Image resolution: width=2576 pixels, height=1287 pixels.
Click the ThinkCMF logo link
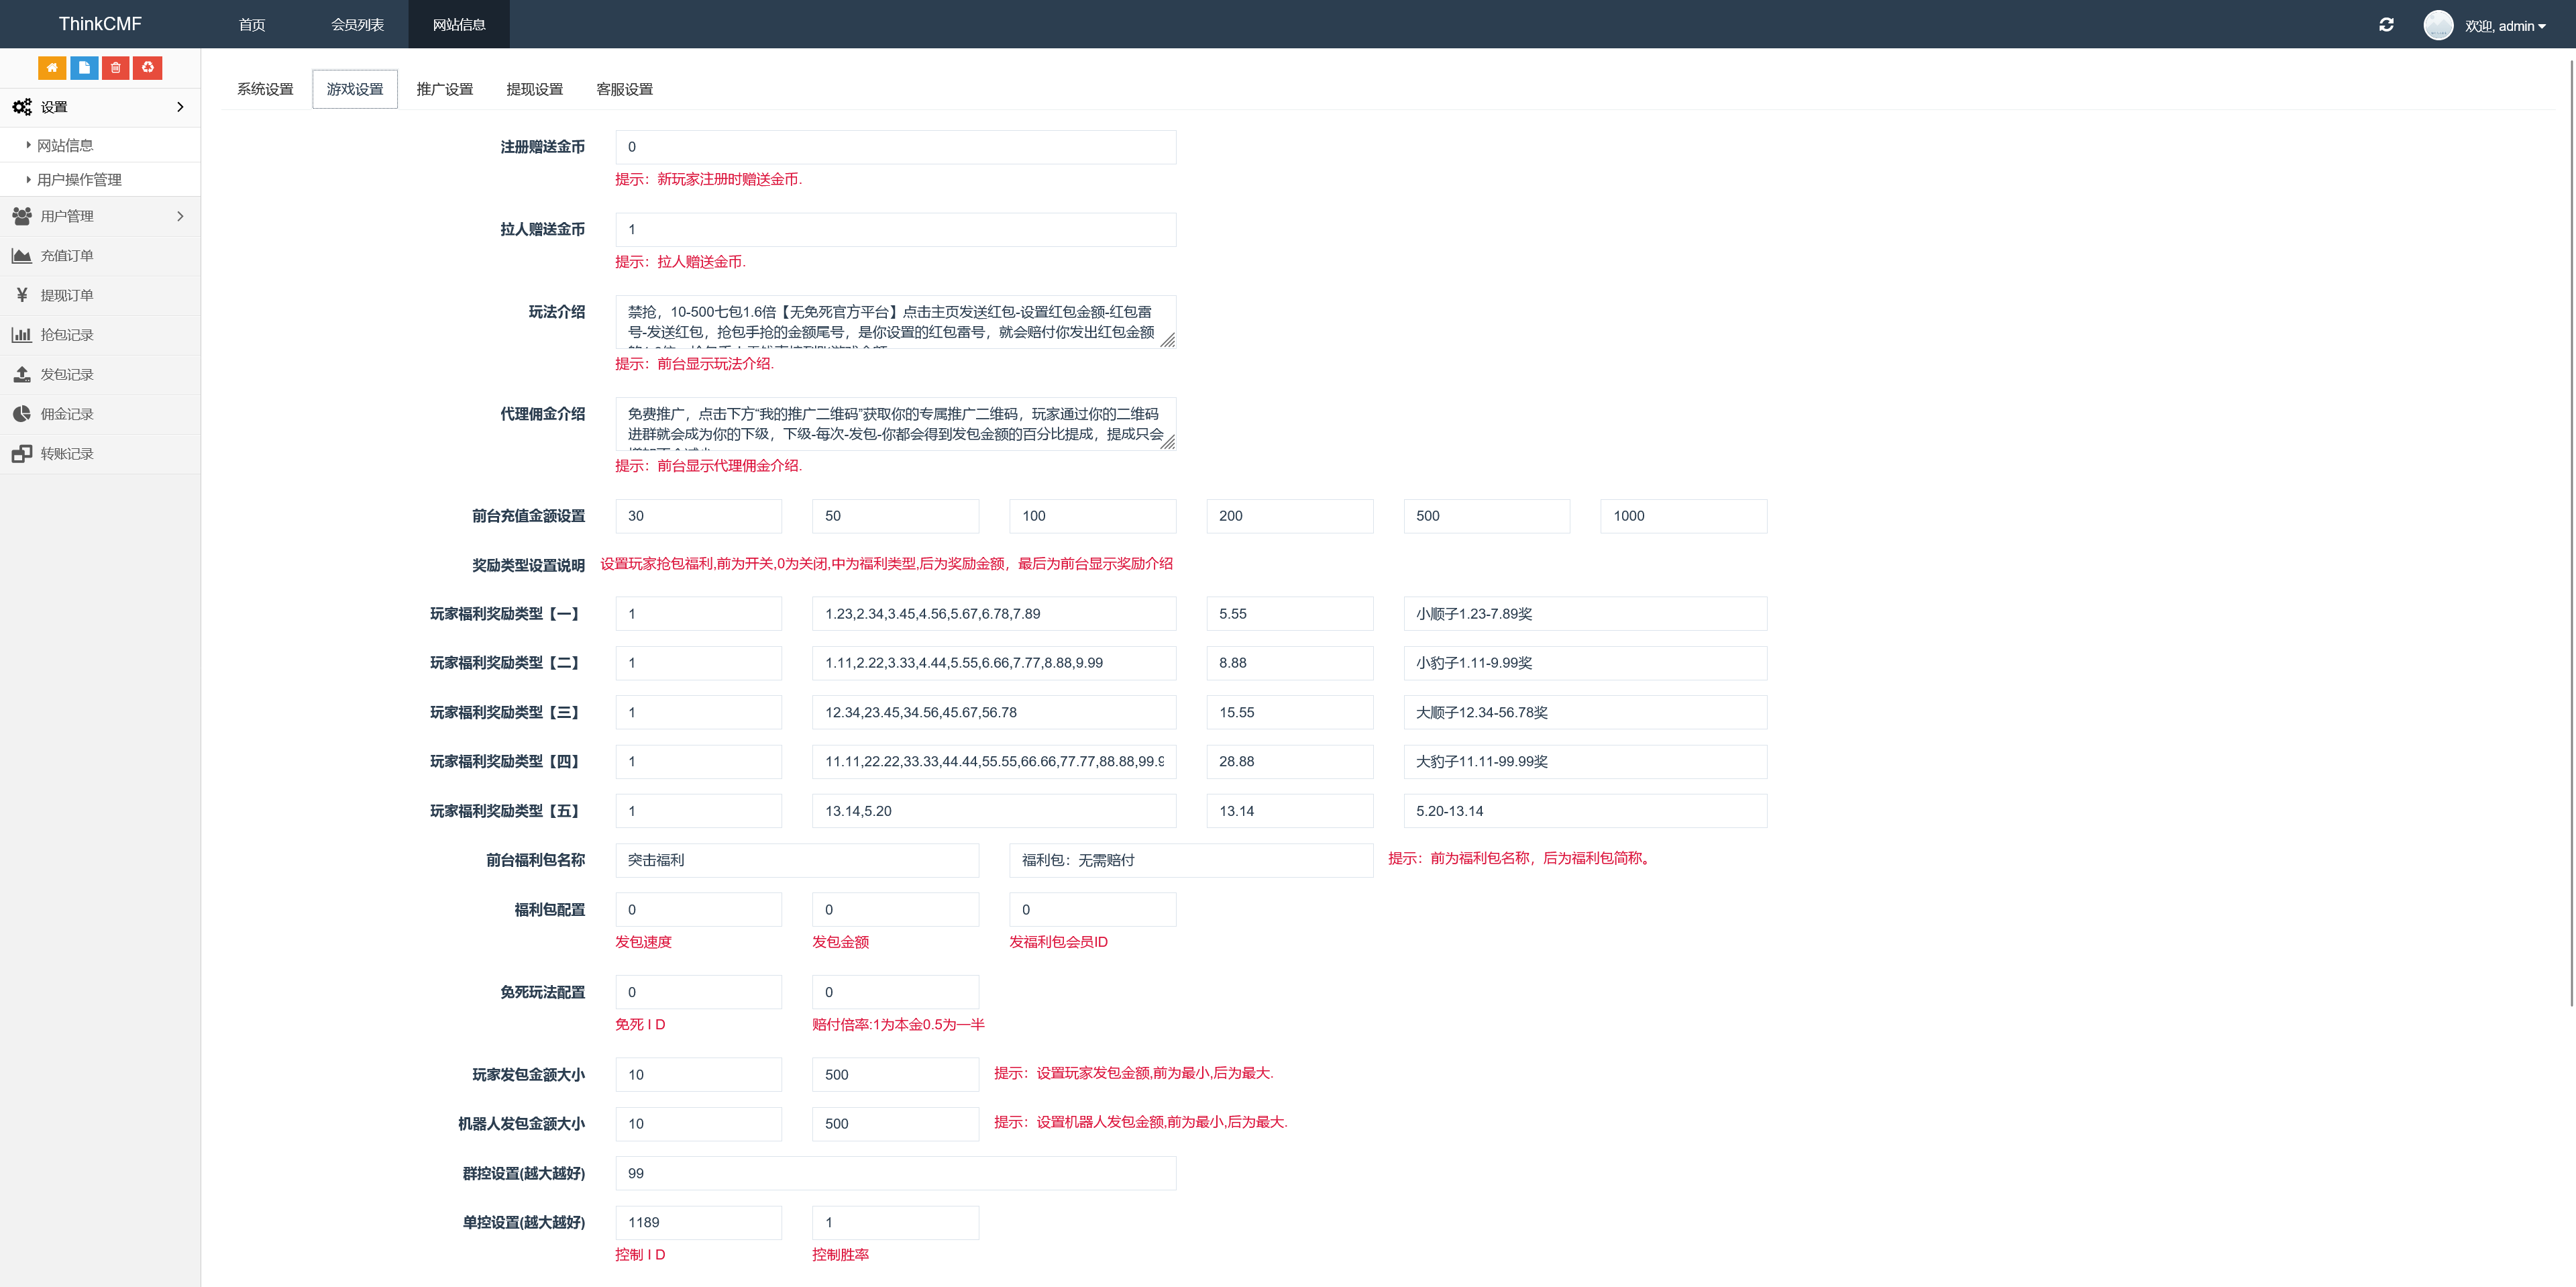(x=99, y=23)
